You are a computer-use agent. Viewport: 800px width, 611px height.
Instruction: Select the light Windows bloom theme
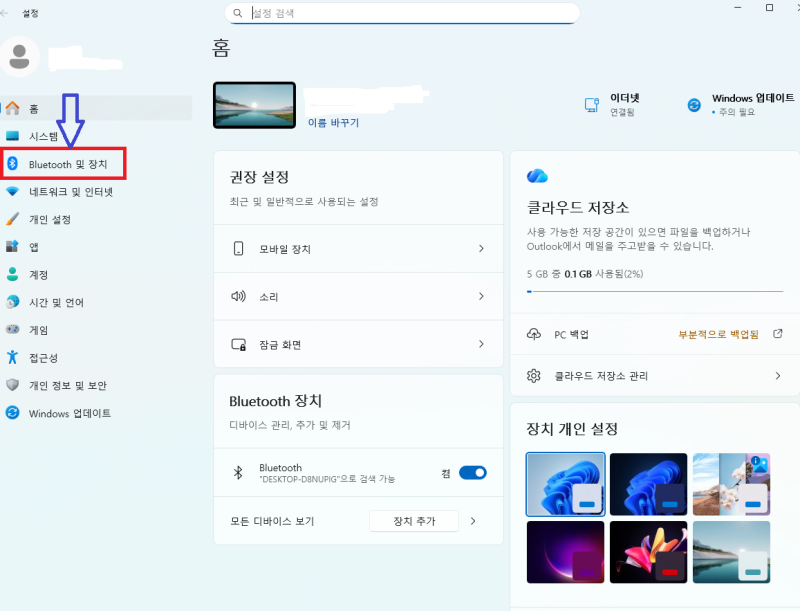click(x=565, y=484)
